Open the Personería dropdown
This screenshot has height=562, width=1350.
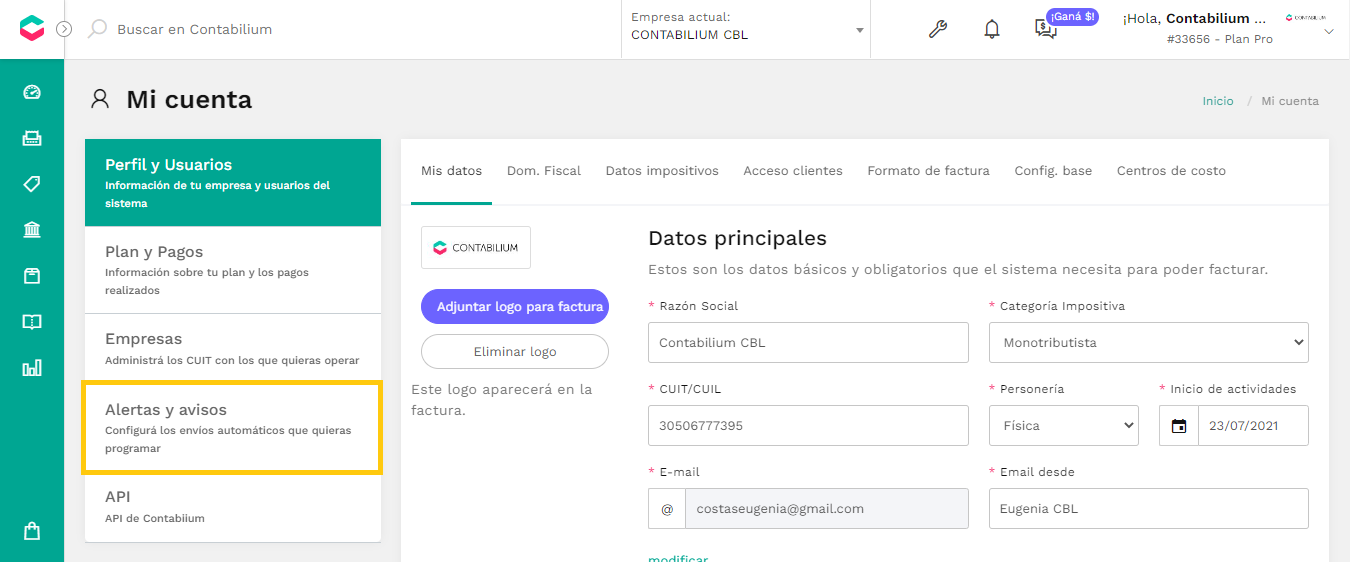click(x=1064, y=425)
